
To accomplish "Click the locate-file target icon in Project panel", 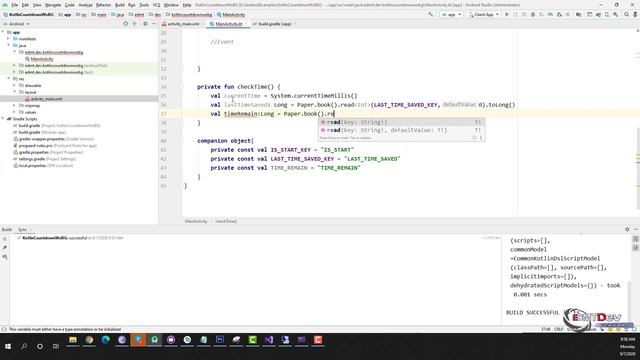I will pyautogui.click(x=126, y=24).
